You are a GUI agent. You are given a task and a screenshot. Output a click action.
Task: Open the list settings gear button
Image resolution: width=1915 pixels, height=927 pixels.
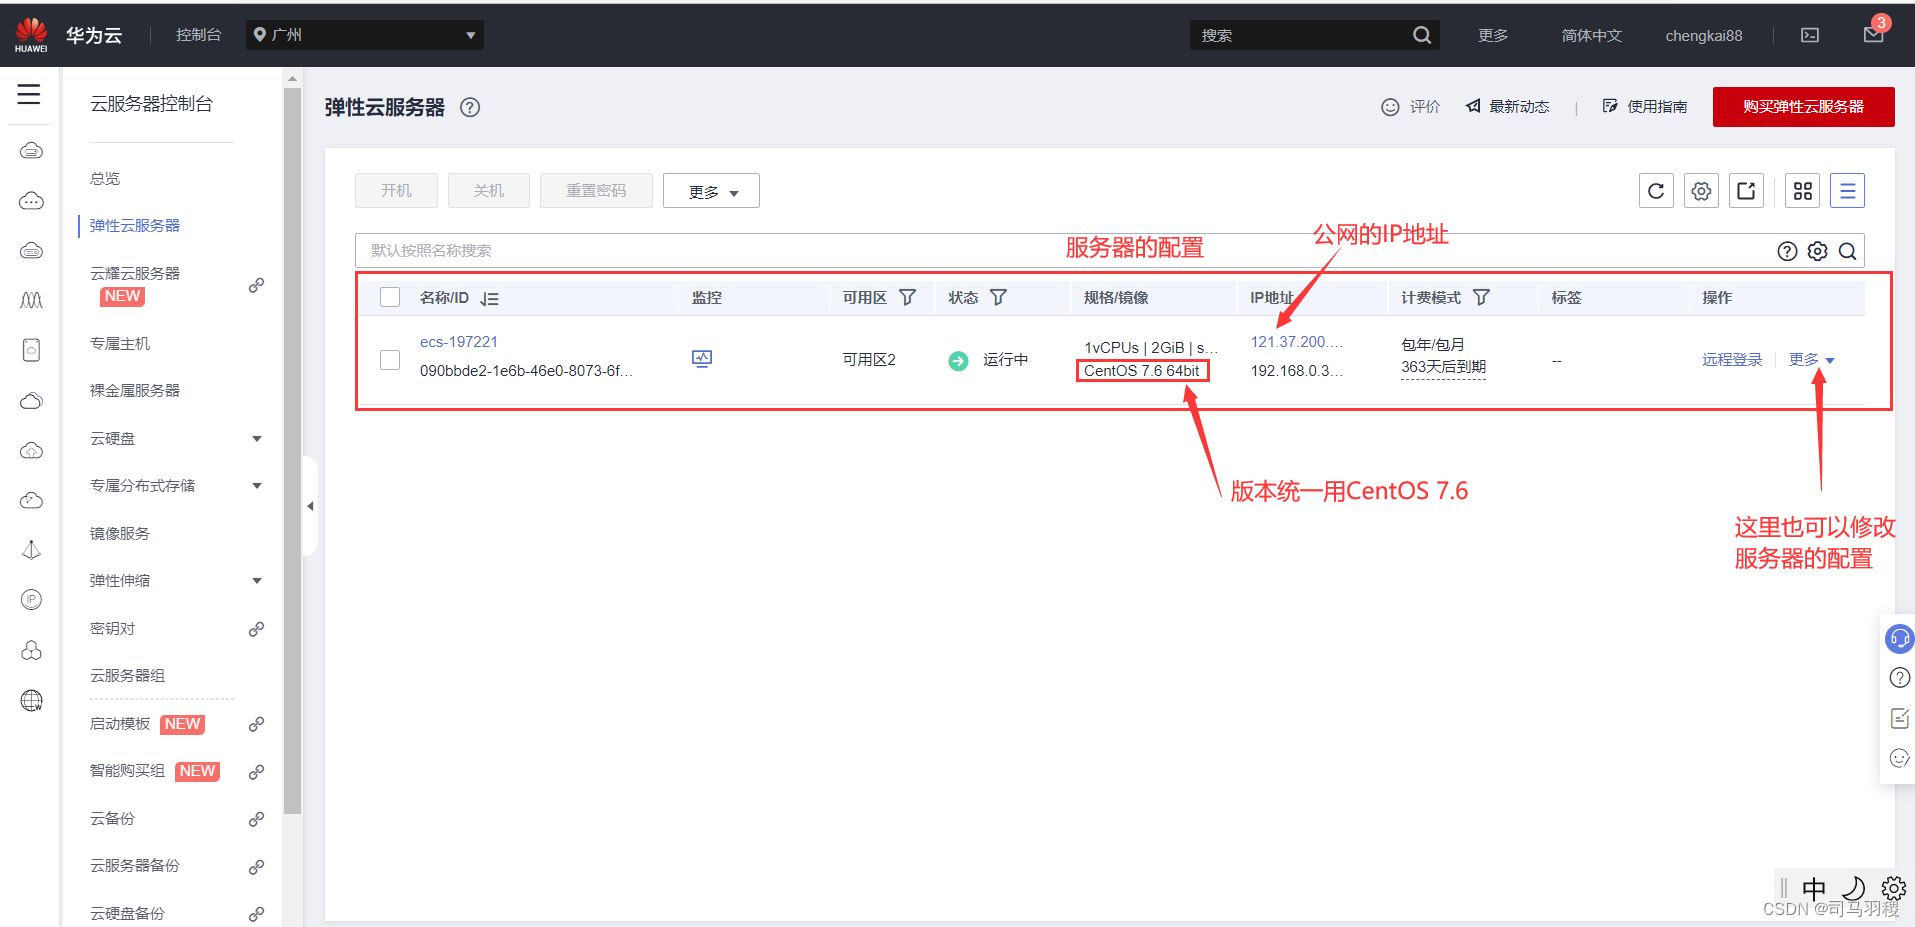click(1701, 191)
